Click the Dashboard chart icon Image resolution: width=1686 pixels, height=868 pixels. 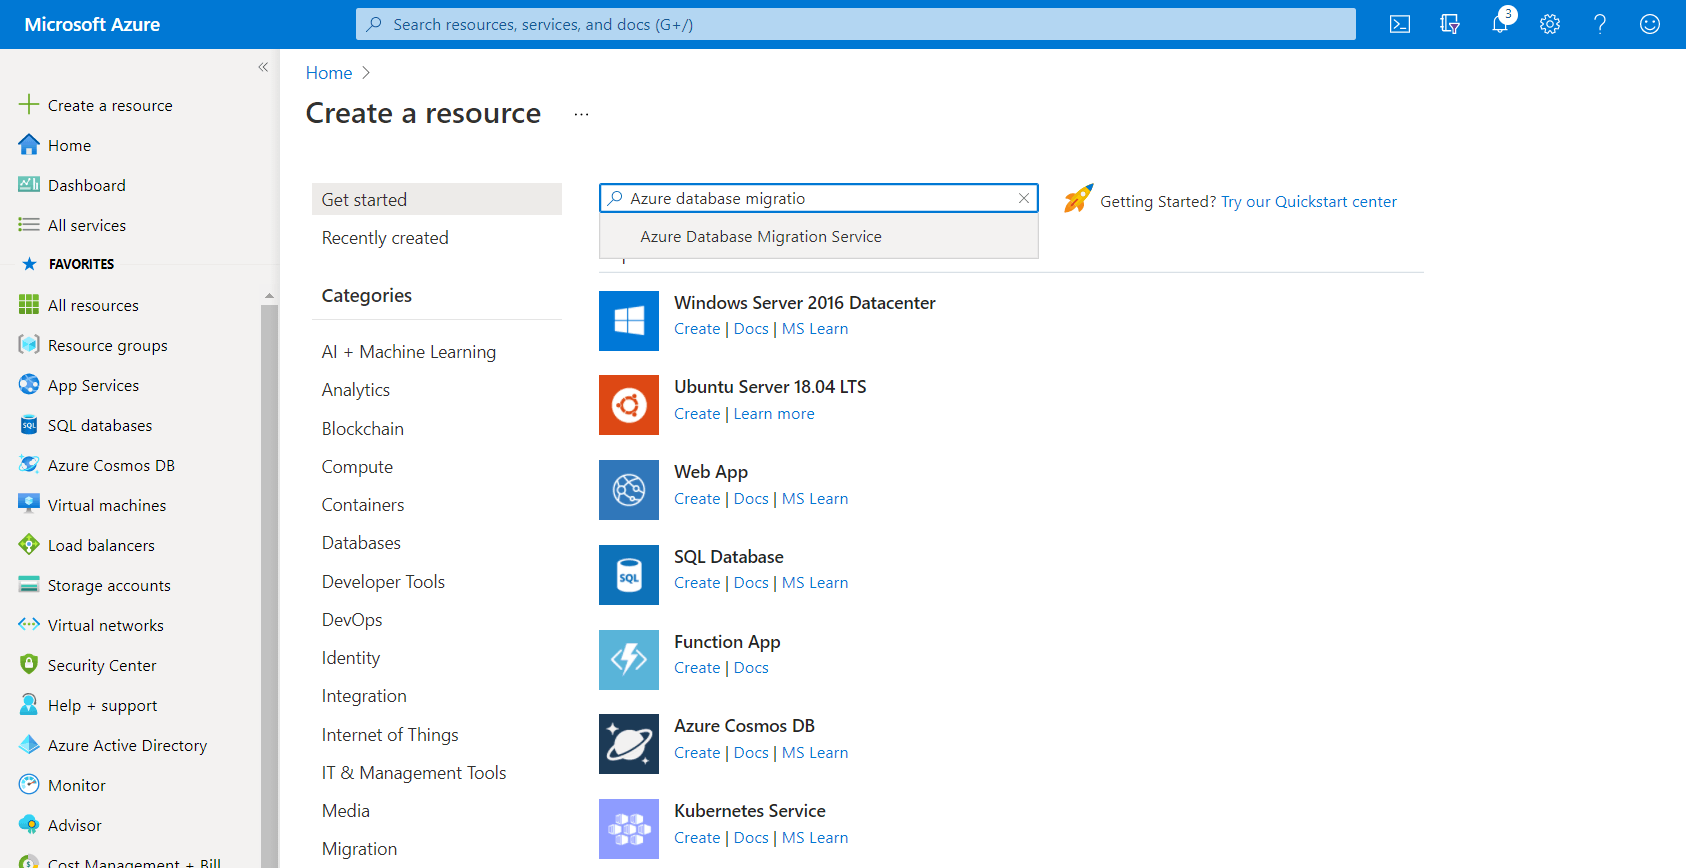pos(29,185)
